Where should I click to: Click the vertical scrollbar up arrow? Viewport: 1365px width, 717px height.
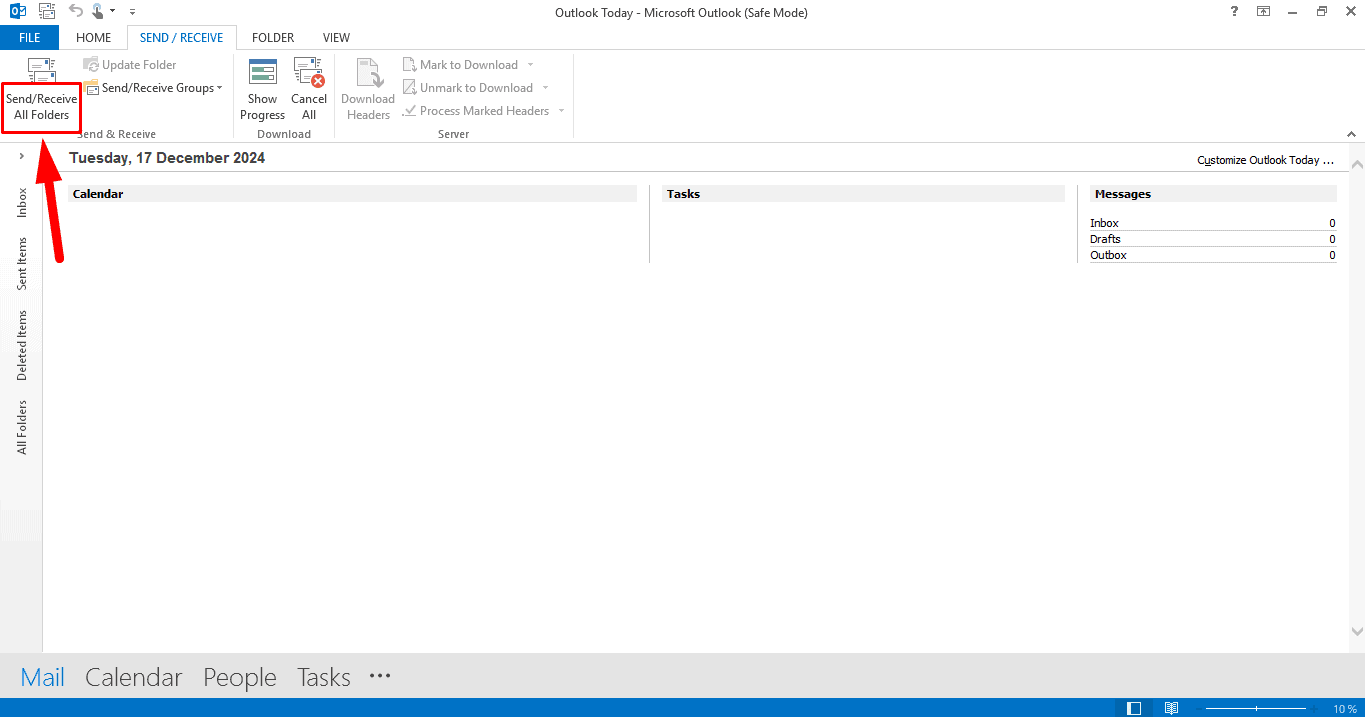point(1357,164)
